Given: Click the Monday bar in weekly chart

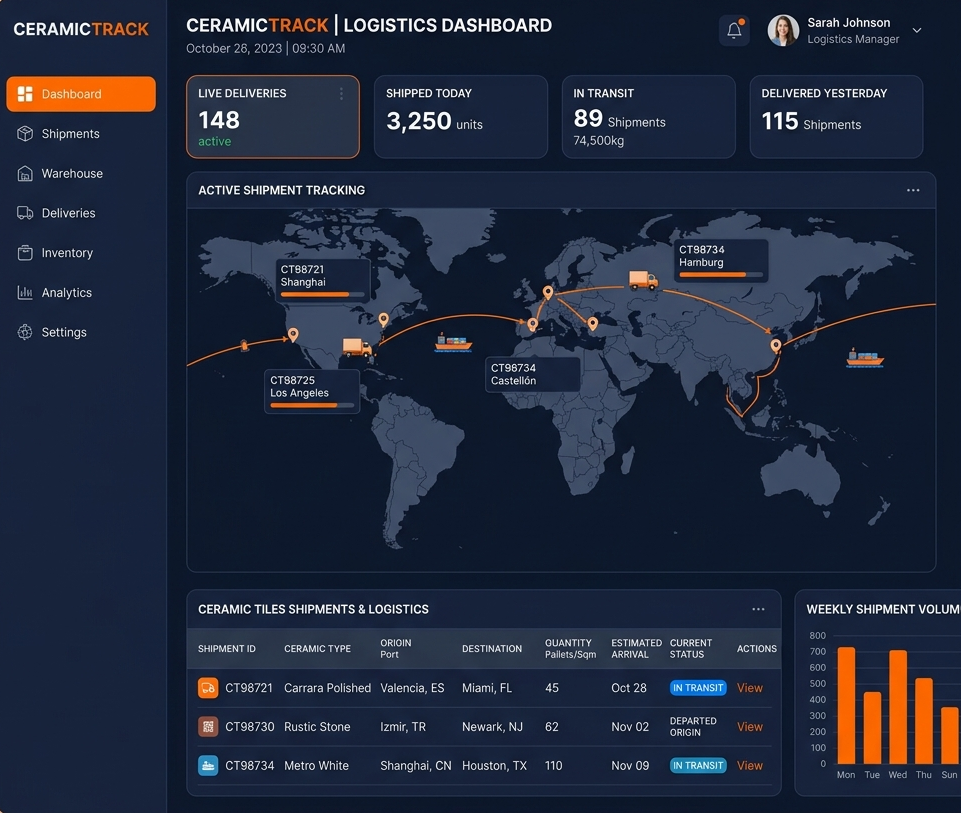Looking at the screenshot, I should [x=846, y=705].
